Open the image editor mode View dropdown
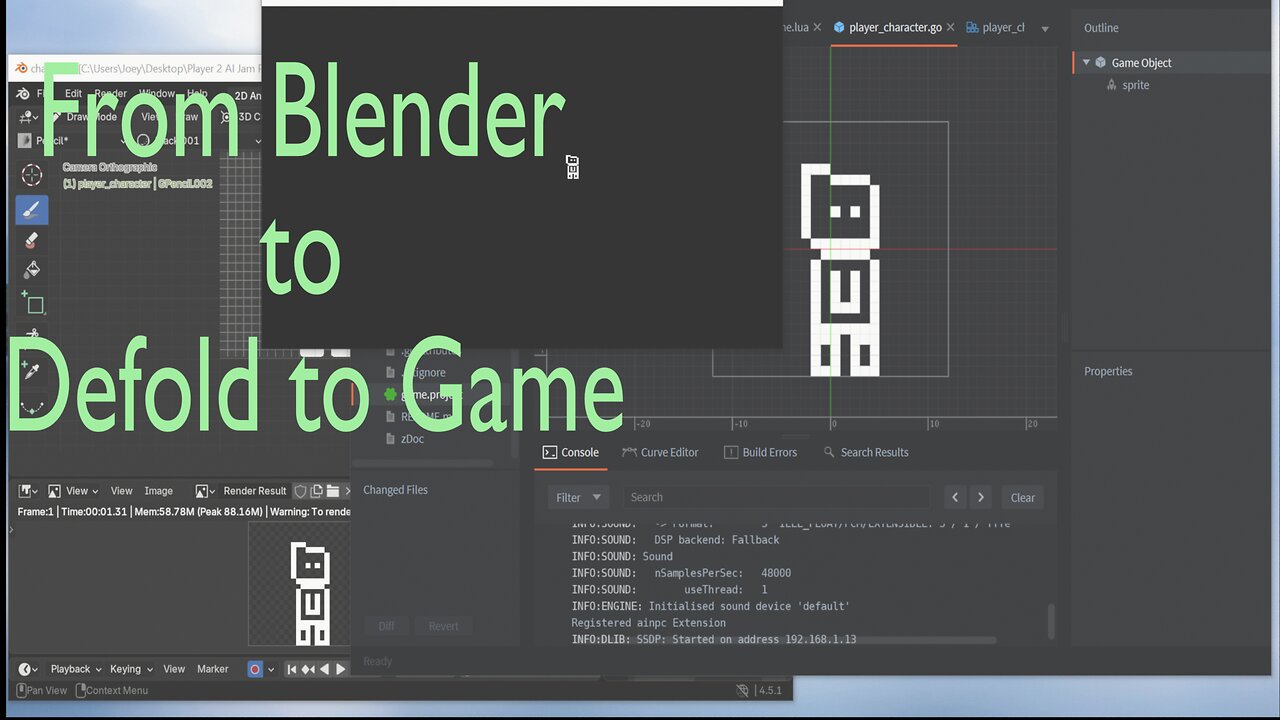This screenshot has height=720, width=1280. (x=74, y=491)
